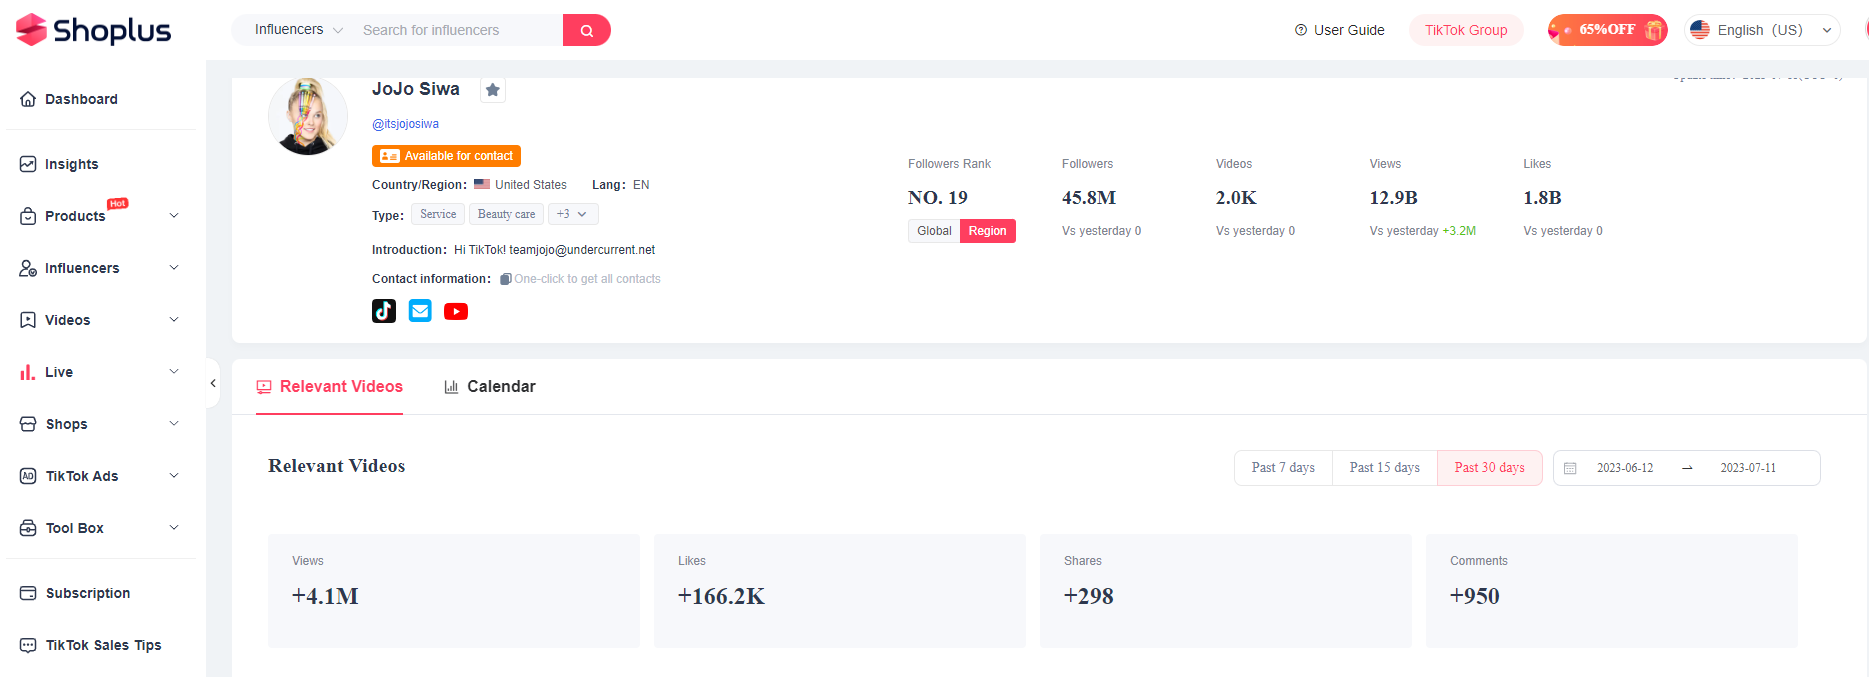Open the Influencers search category dropdown
The image size is (1869, 677).
tap(298, 30)
